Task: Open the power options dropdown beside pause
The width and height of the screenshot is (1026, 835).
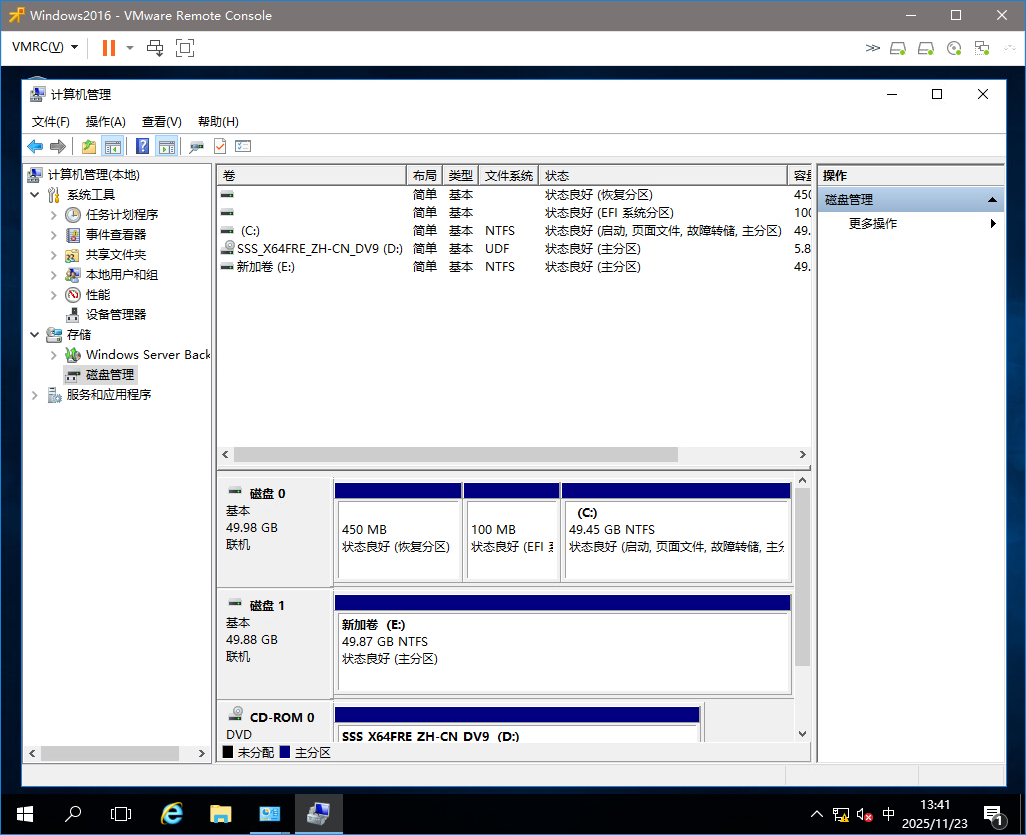Action: point(130,48)
